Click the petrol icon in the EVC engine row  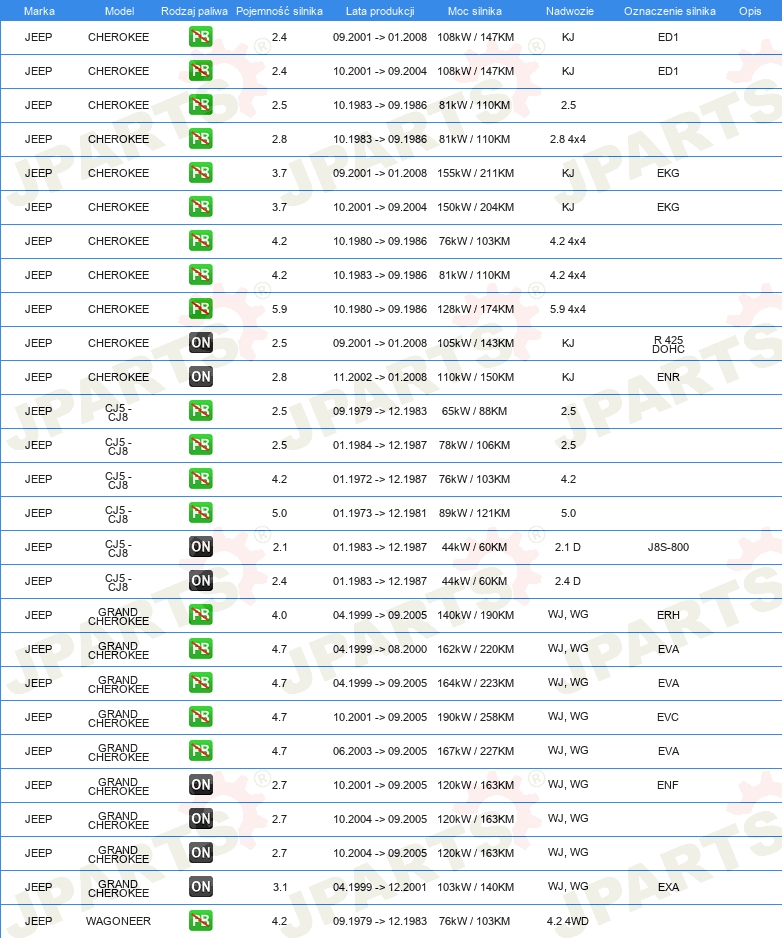coord(200,717)
